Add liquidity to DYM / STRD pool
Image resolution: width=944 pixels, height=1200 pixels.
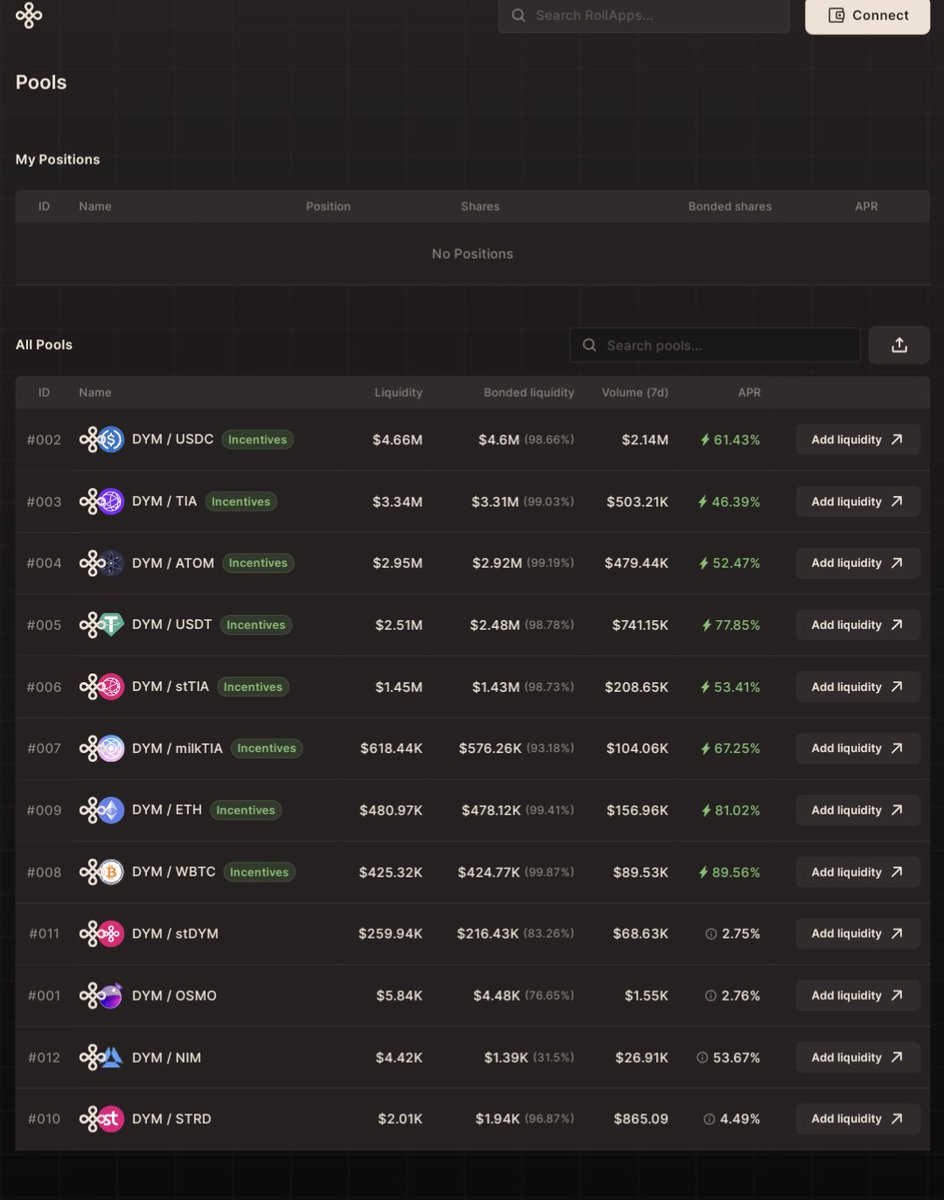(858, 1119)
